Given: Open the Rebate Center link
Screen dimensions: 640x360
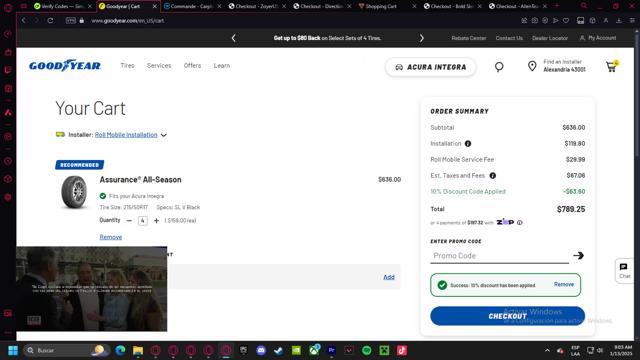Looking at the screenshot, I should point(469,38).
